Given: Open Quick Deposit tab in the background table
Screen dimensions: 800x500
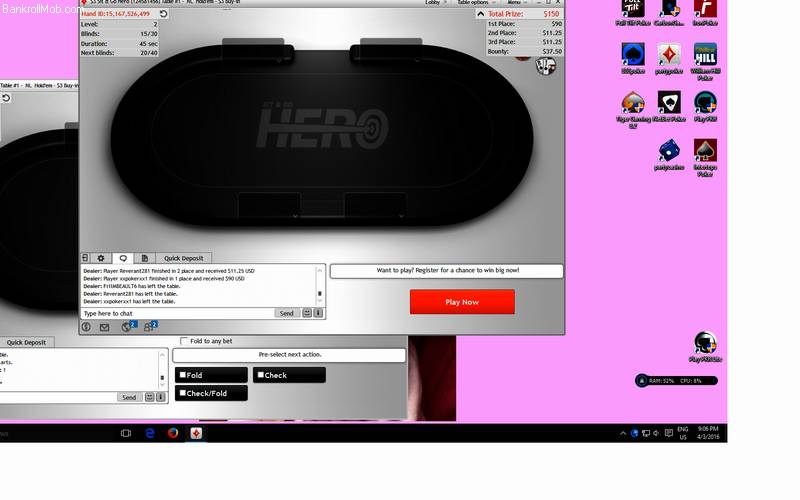Looking at the screenshot, I should (x=26, y=342).
